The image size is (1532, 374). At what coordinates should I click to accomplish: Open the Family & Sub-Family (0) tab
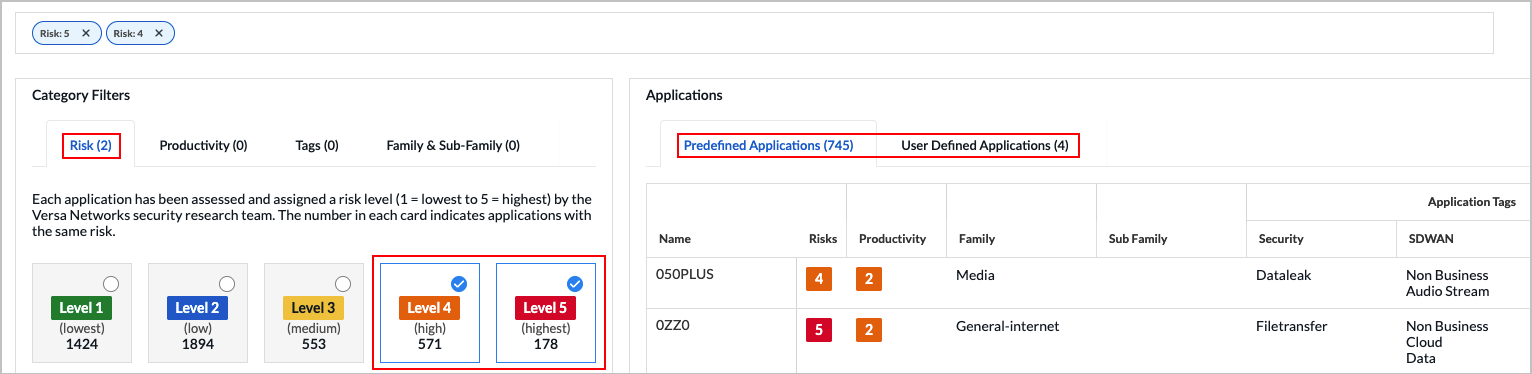click(453, 146)
